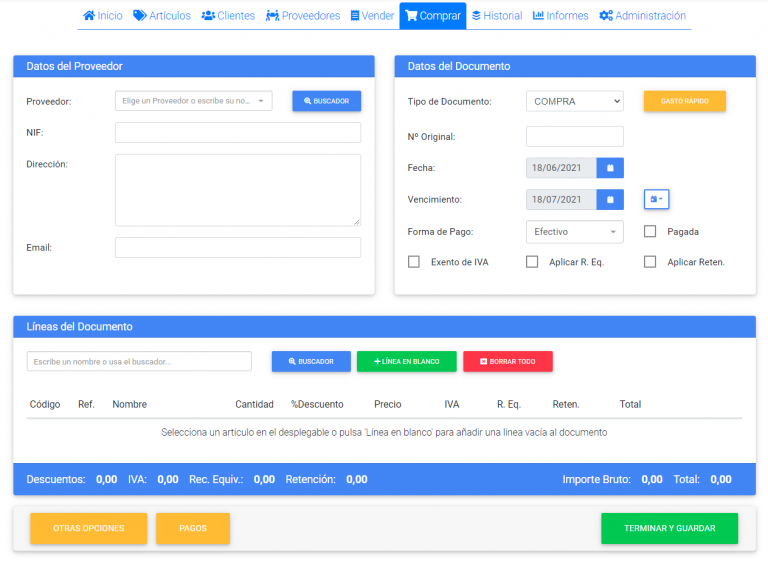Image resolution: width=768 pixels, height=561 pixels.
Task: Click the Proveedores handshake icon
Action: [272, 16]
